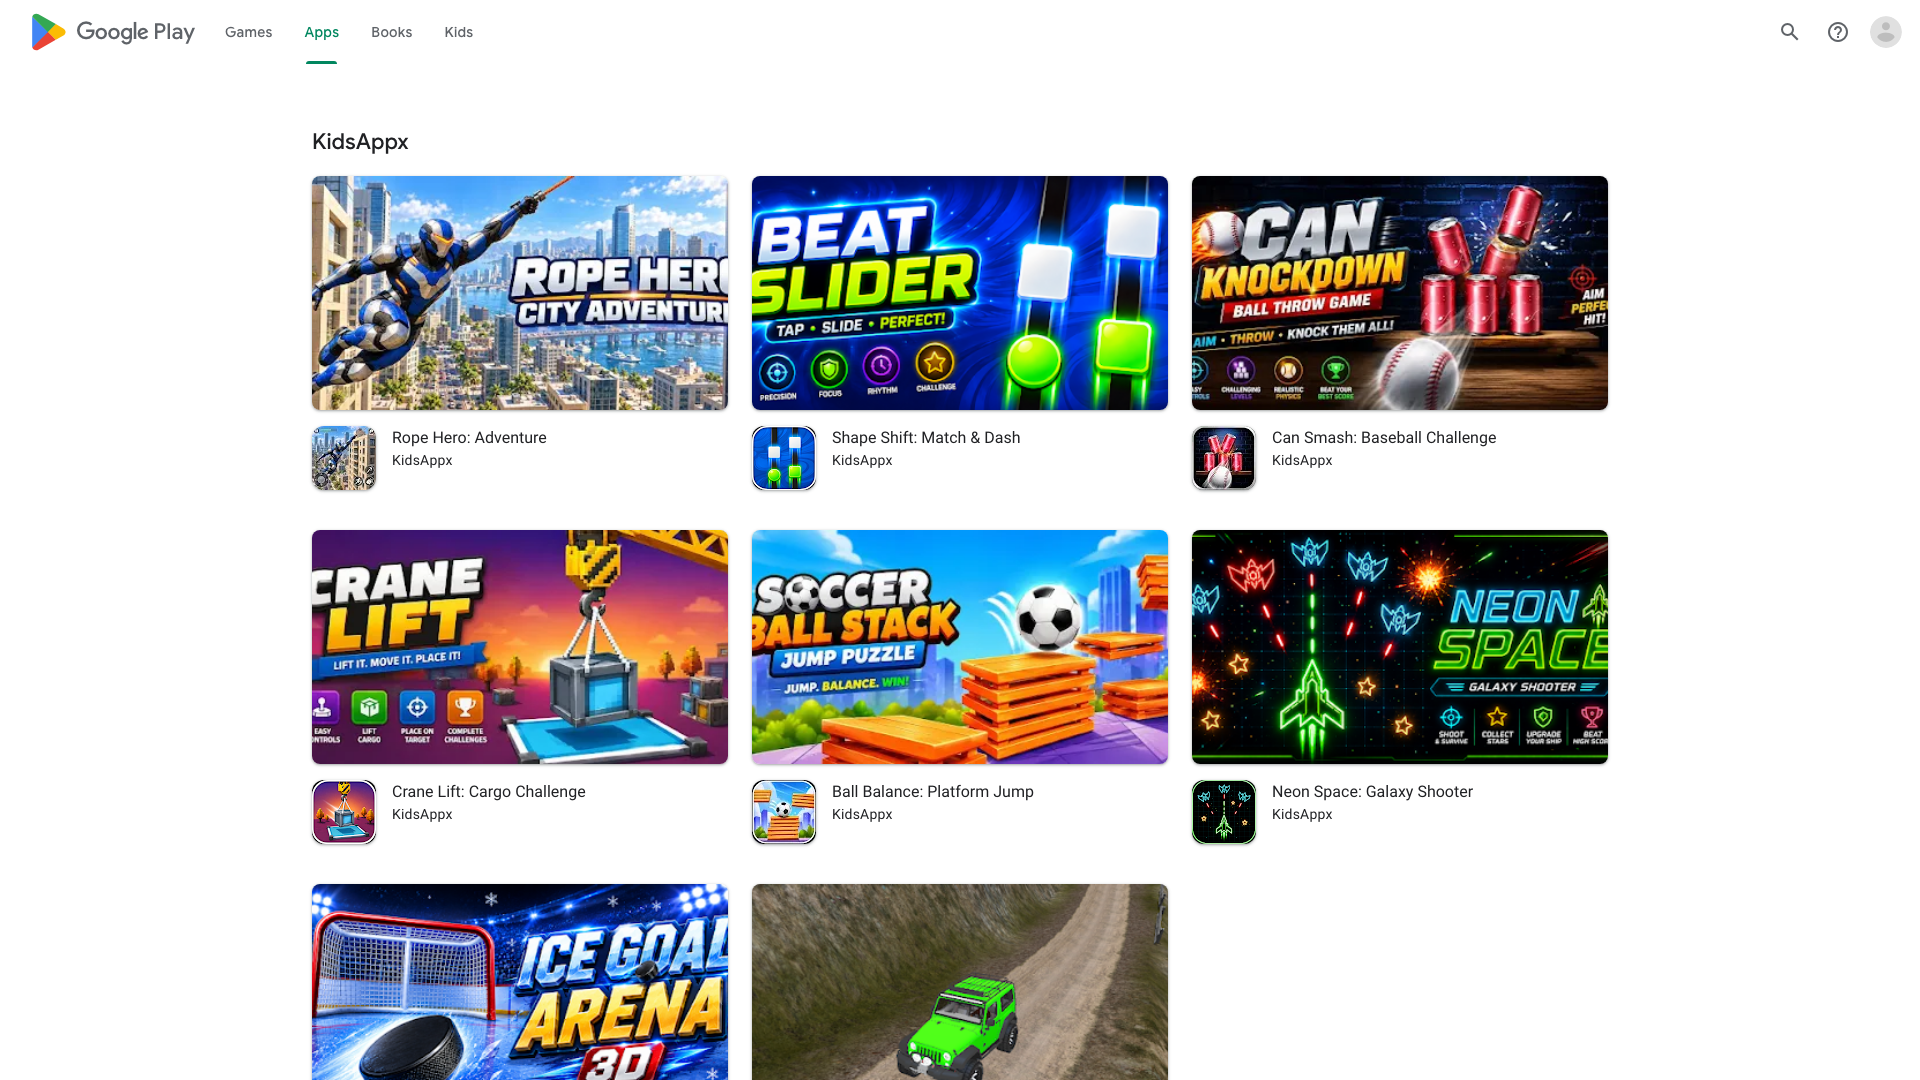The image size is (1920, 1080).
Task: Click the KidsAppx page heading
Action: pyautogui.click(x=360, y=142)
